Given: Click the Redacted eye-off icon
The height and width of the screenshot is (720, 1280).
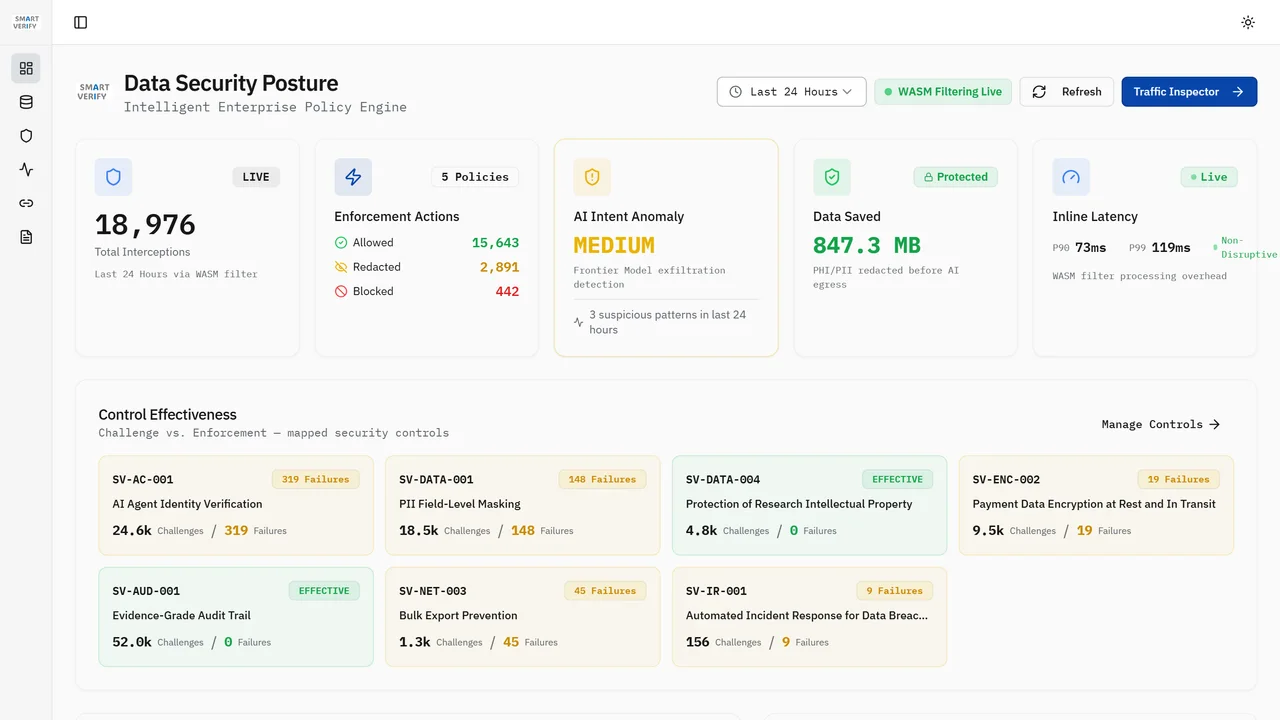Looking at the screenshot, I should pos(341,267).
